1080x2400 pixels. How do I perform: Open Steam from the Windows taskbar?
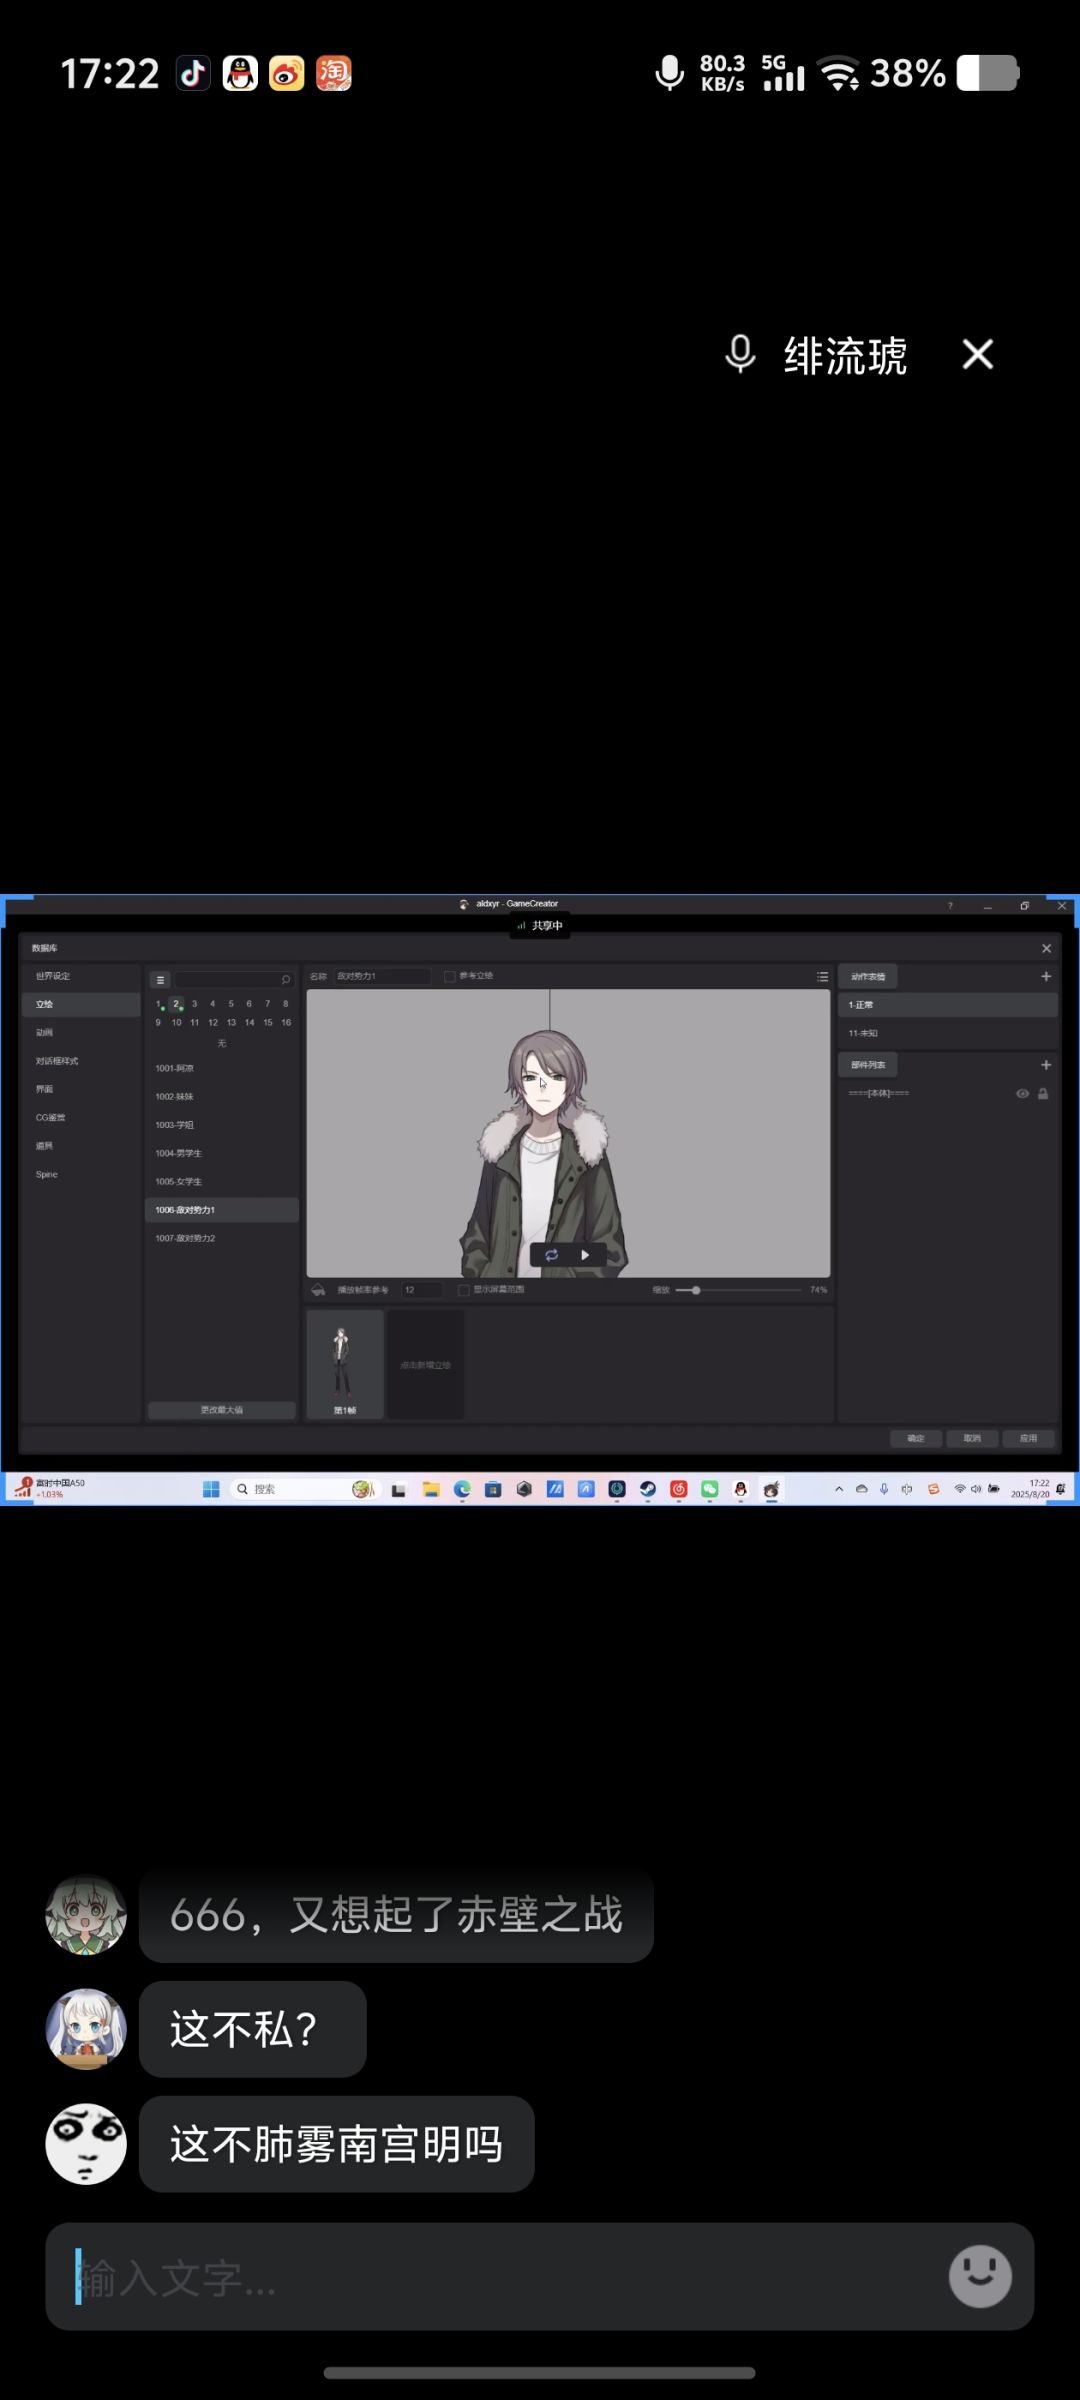pyautogui.click(x=648, y=1489)
